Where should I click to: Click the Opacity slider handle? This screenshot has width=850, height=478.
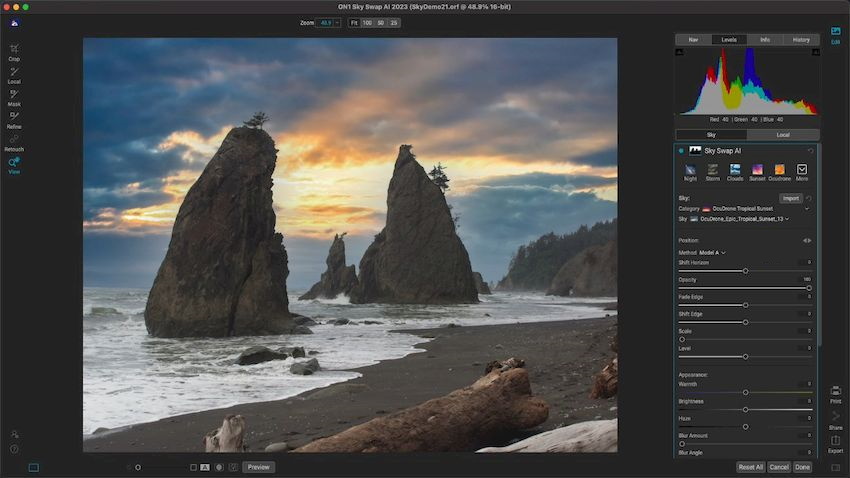tap(809, 288)
